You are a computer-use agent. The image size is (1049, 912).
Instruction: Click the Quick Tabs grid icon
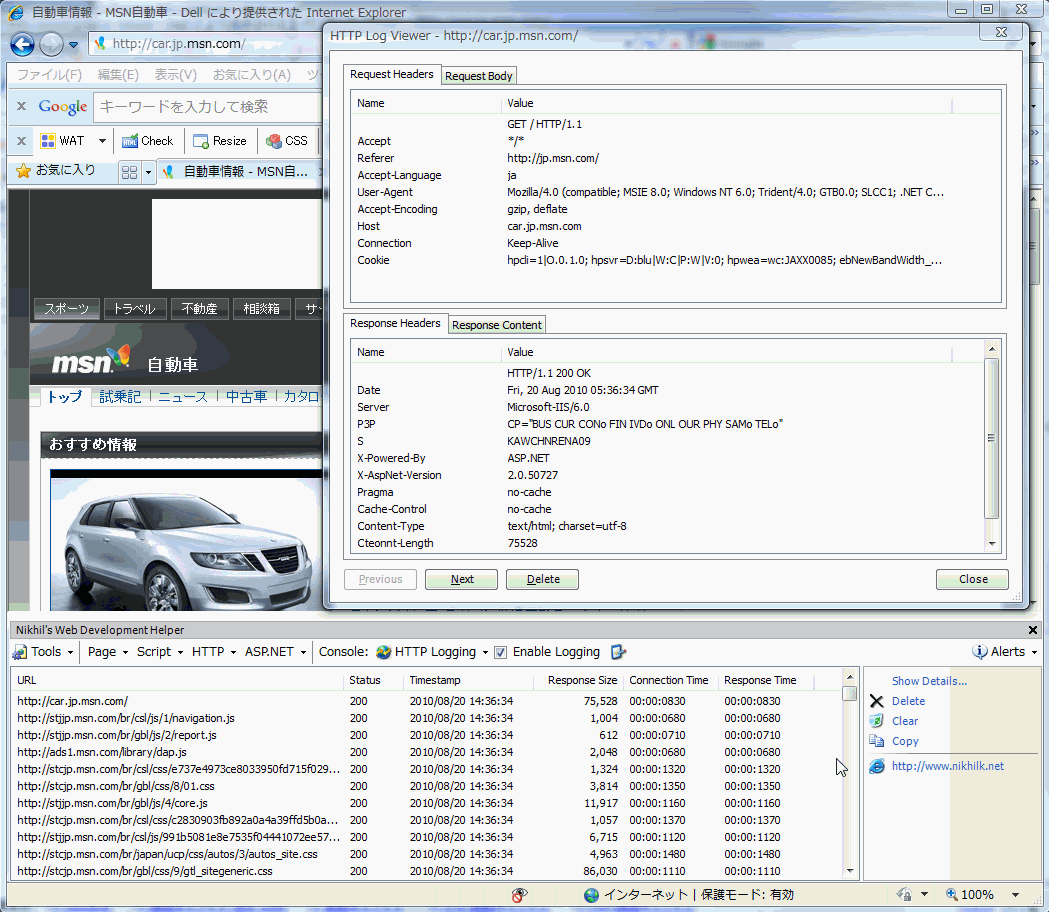pos(130,172)
